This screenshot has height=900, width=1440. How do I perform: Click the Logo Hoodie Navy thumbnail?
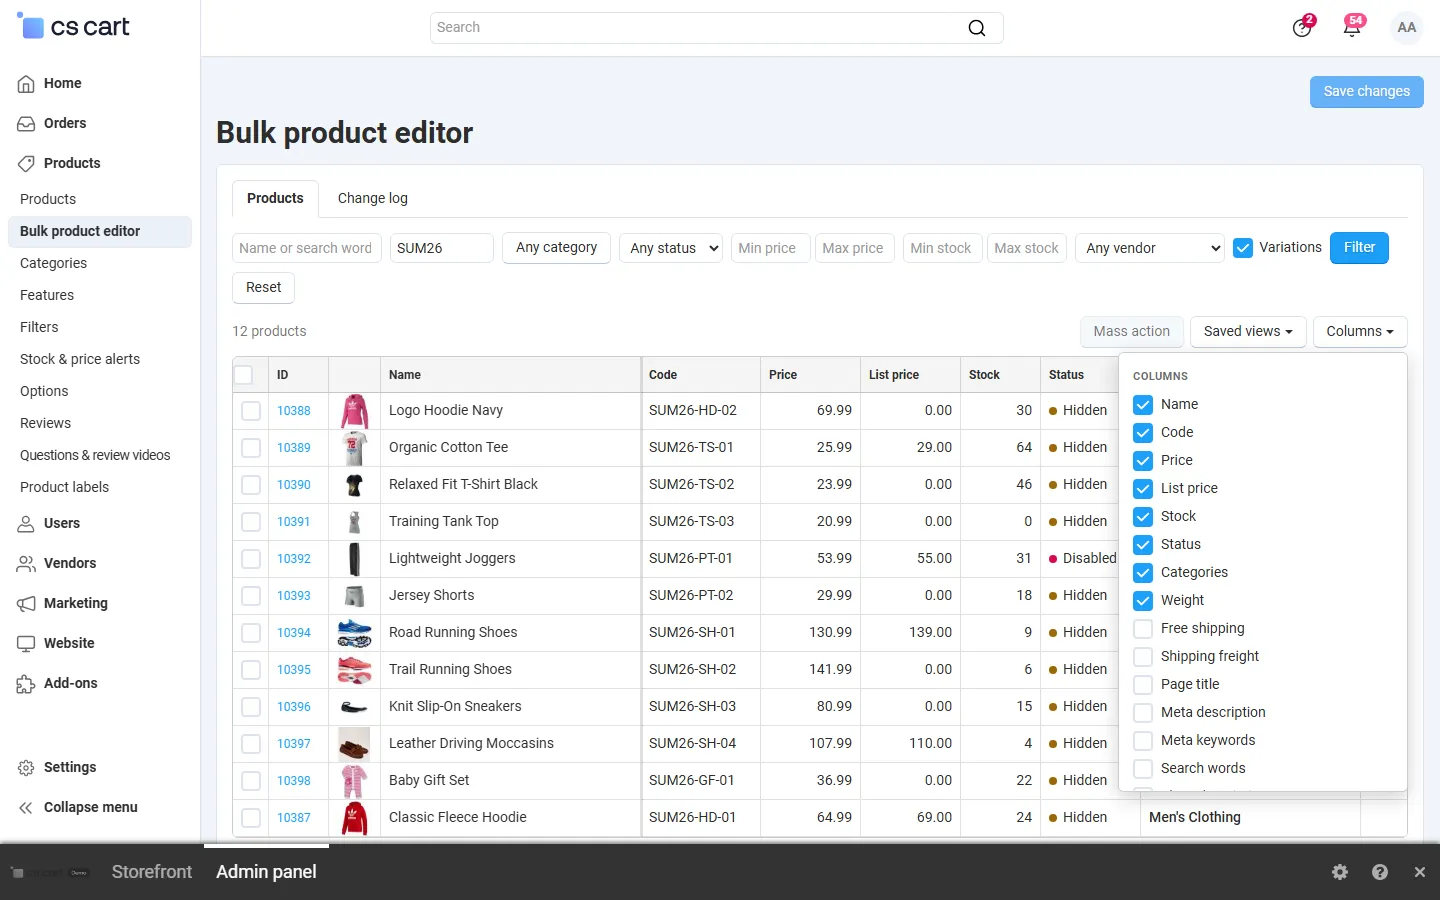[354, 411]
